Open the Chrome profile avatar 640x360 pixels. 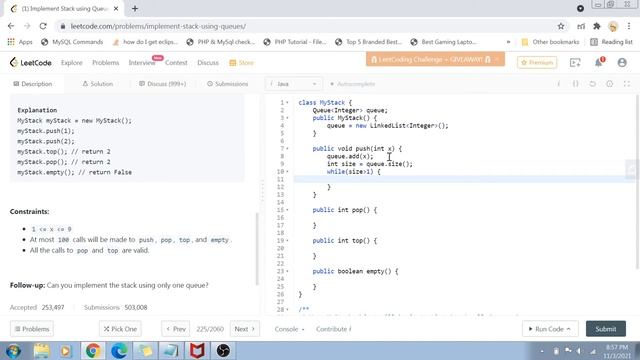point(613,27)
